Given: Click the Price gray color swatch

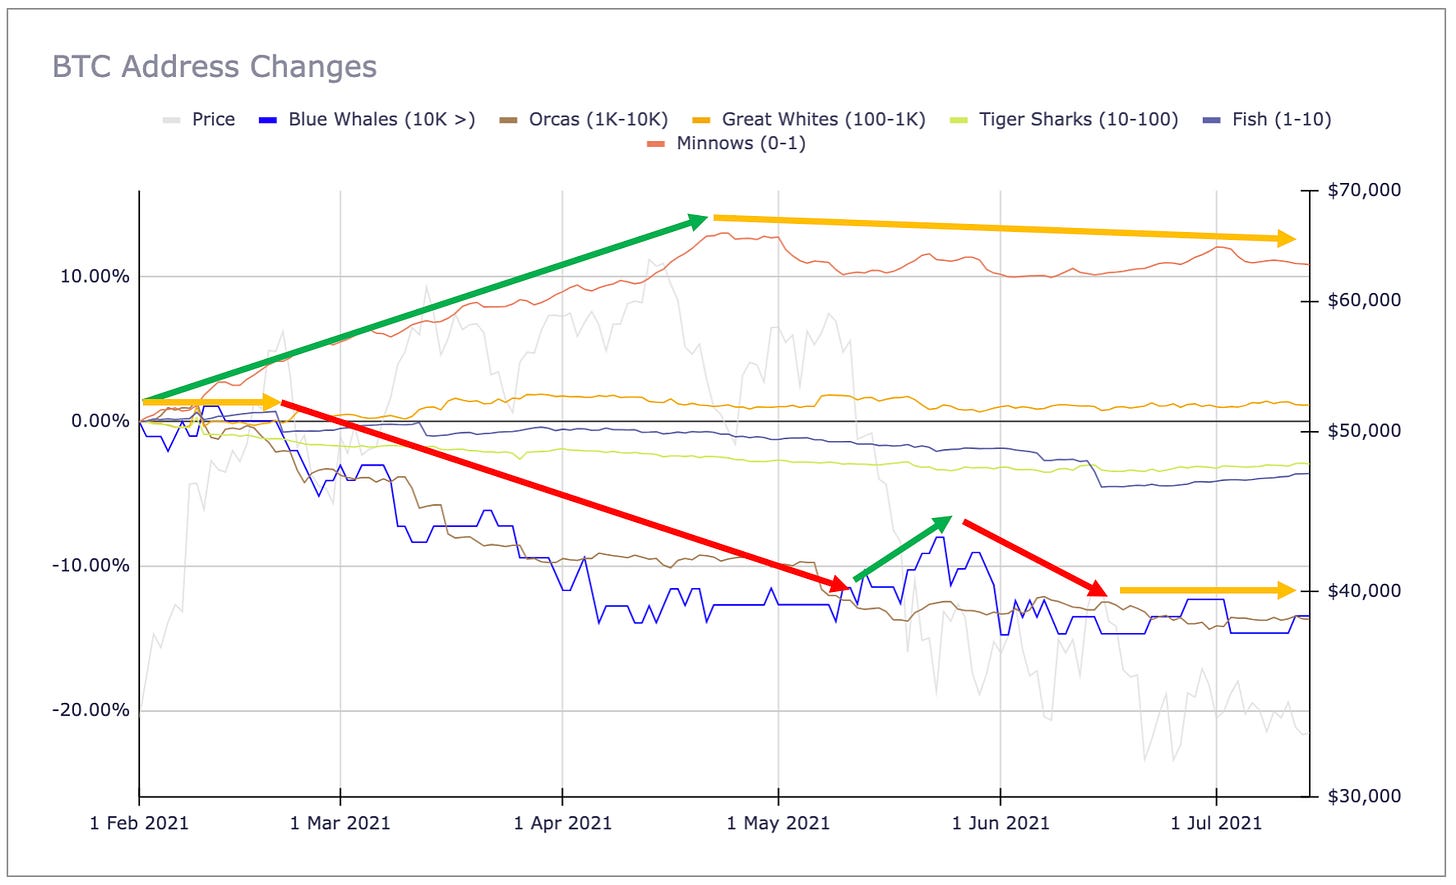Looking at the screenshot, I should pyautogui.click(x=171, y=120).
